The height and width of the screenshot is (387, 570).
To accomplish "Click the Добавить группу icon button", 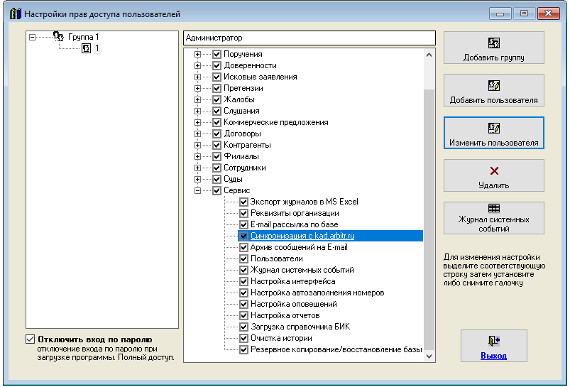I will pos(493,43).
